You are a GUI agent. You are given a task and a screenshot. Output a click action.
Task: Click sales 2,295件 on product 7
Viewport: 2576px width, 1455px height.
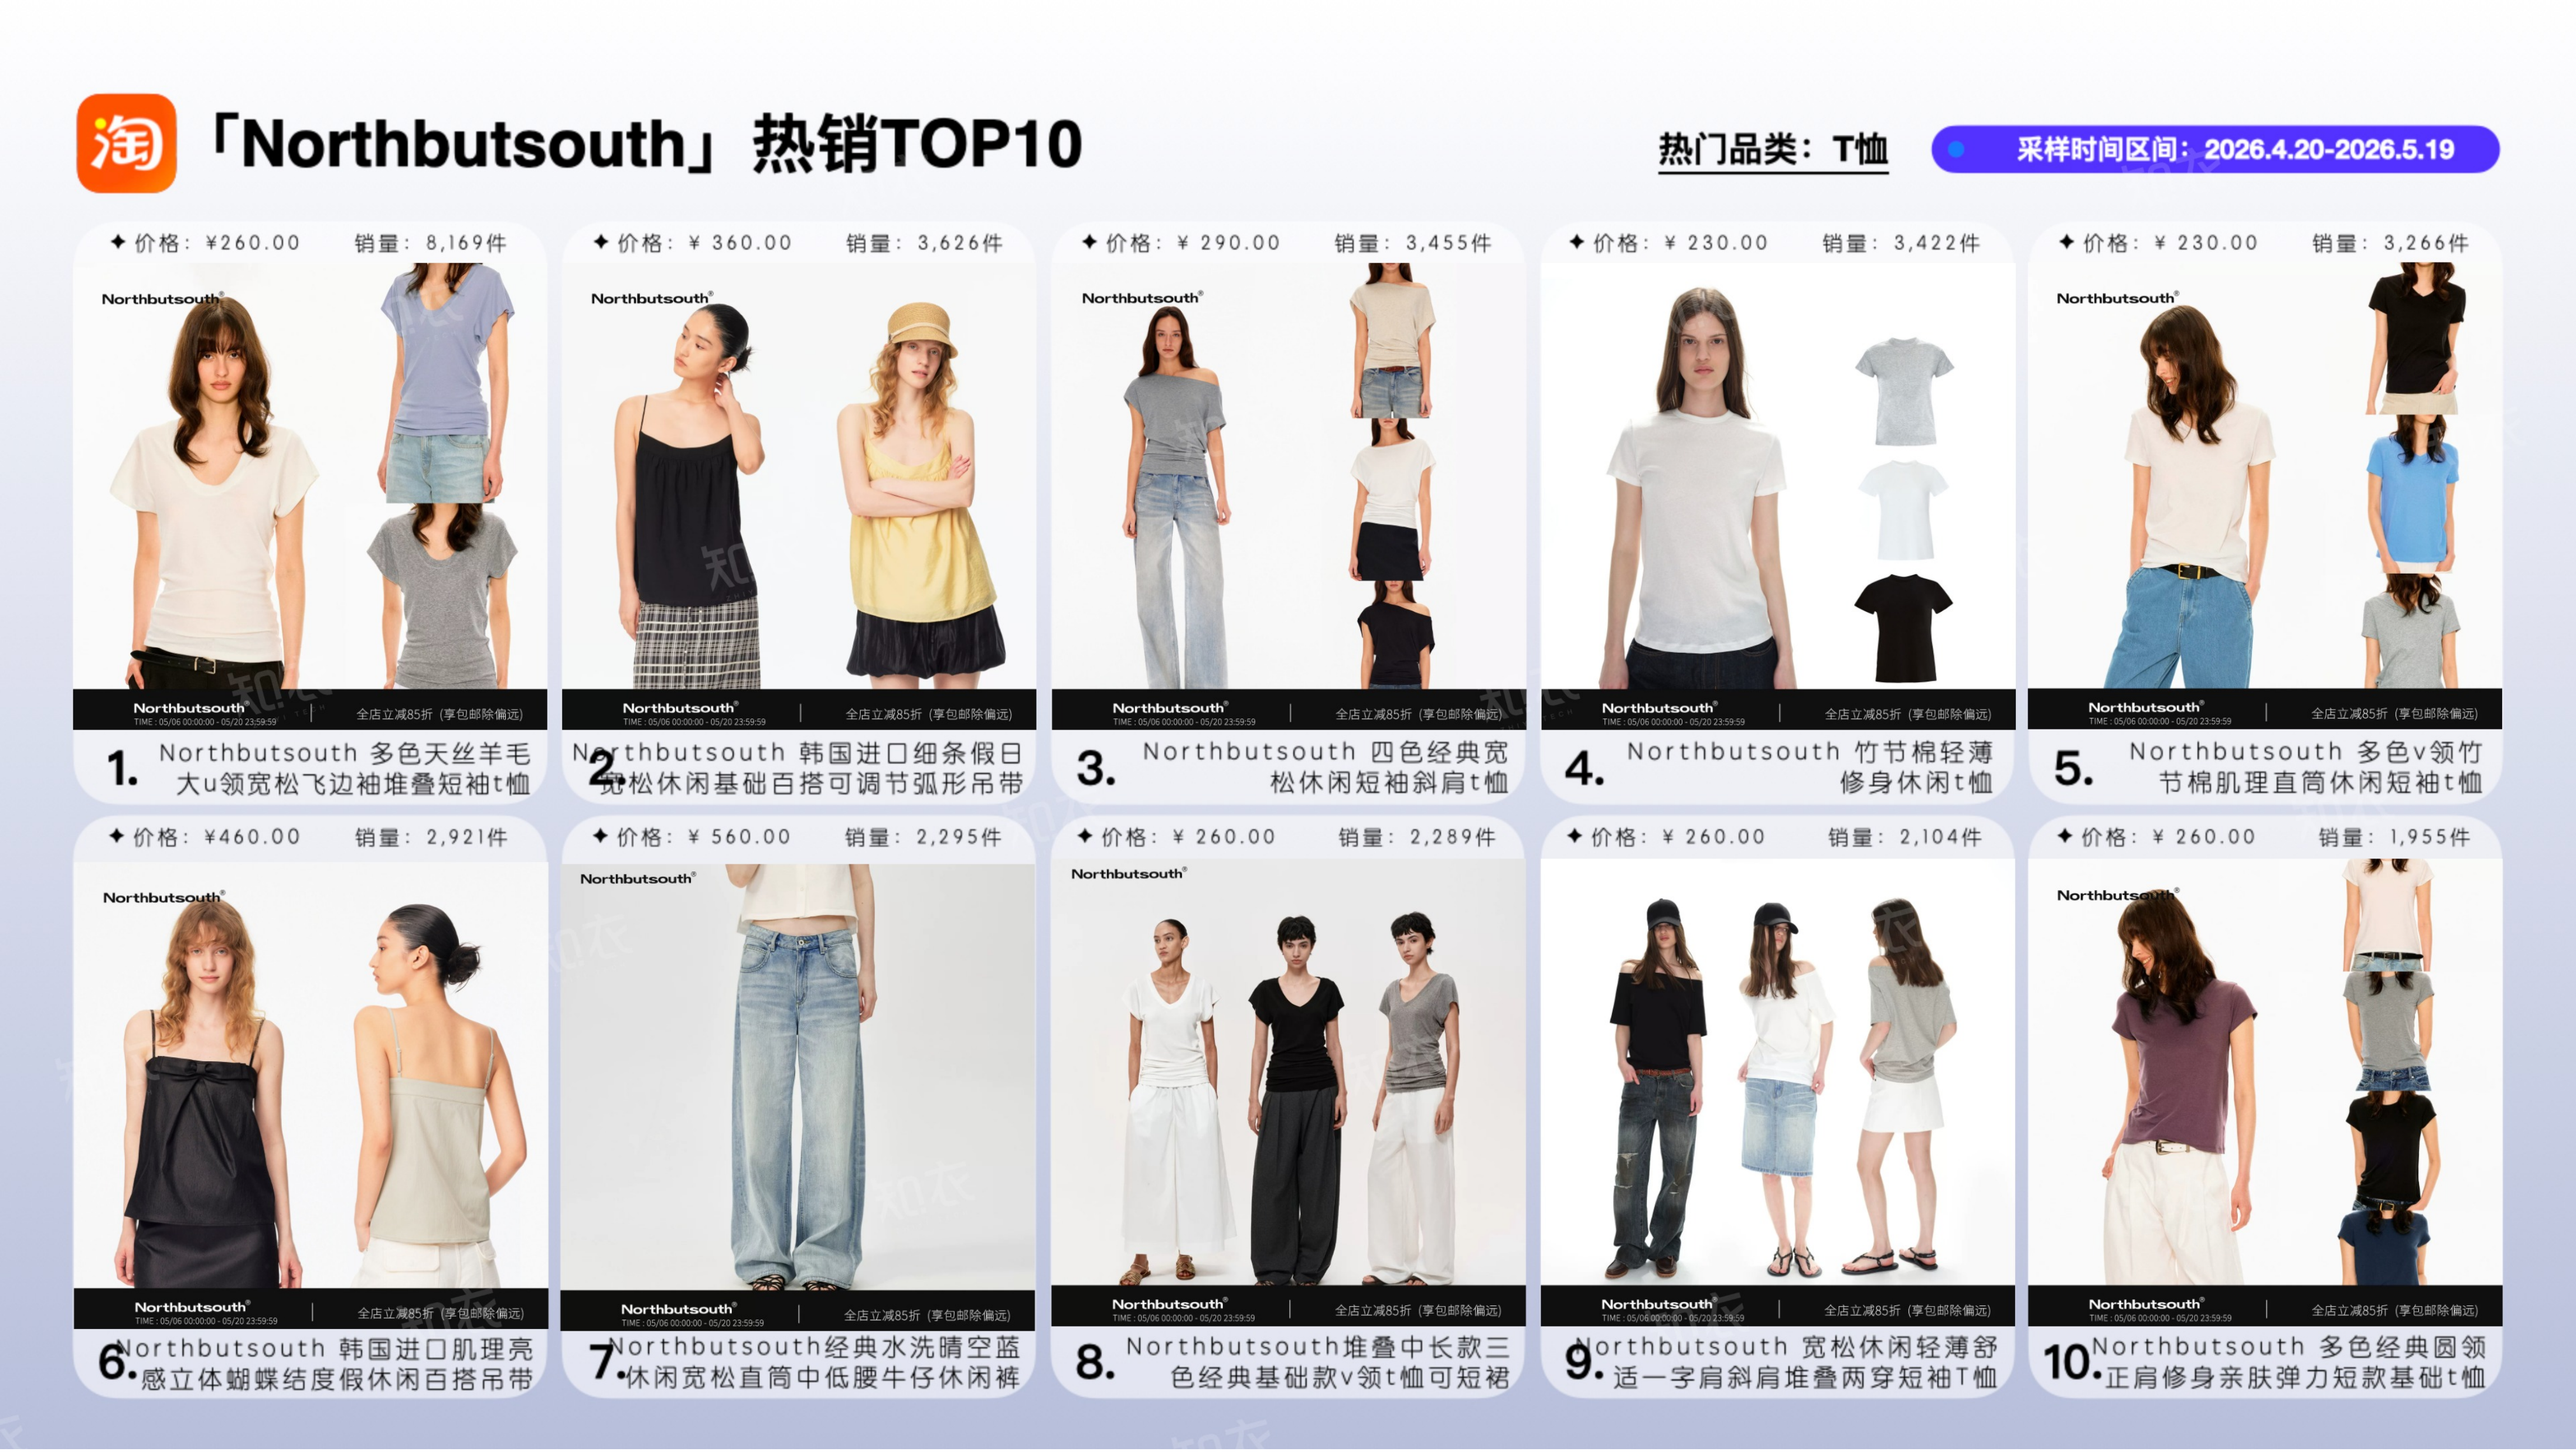pyautogui.click(x=924, y=837)
